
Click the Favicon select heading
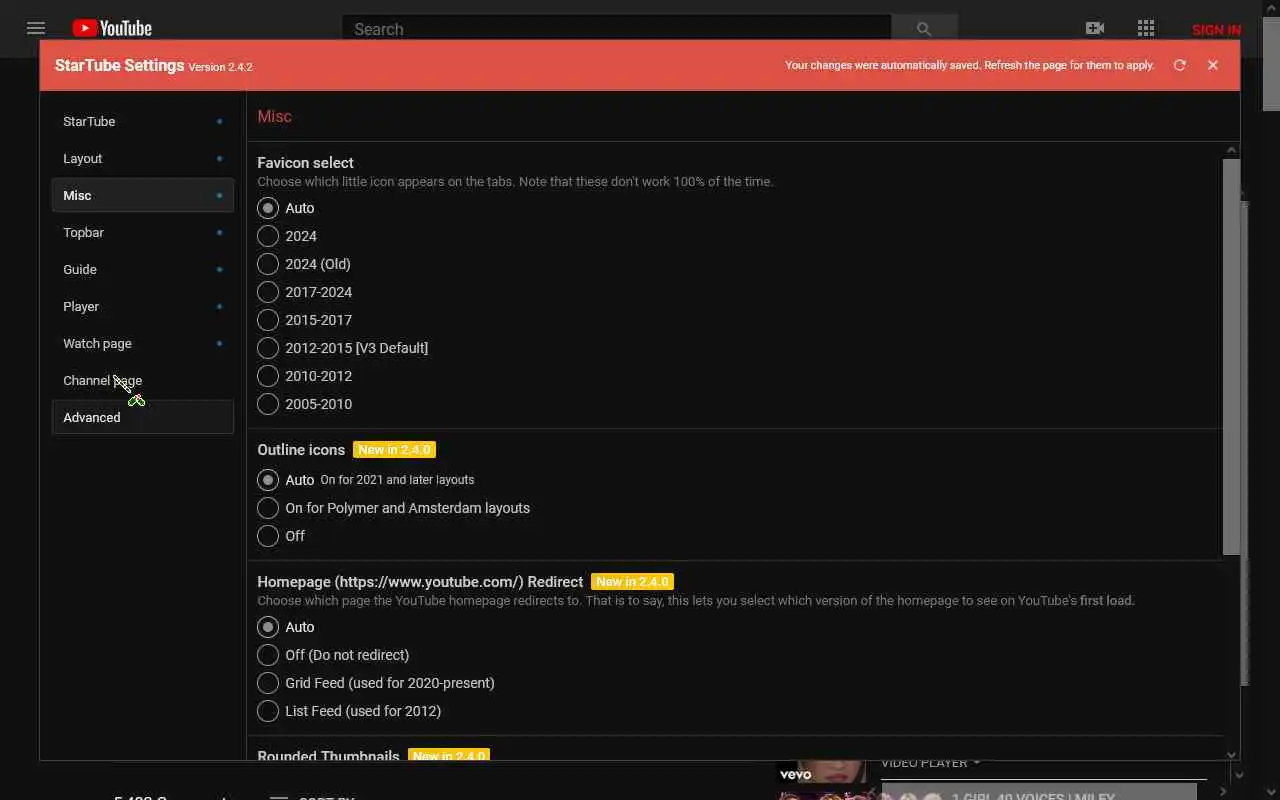(305, 162)
